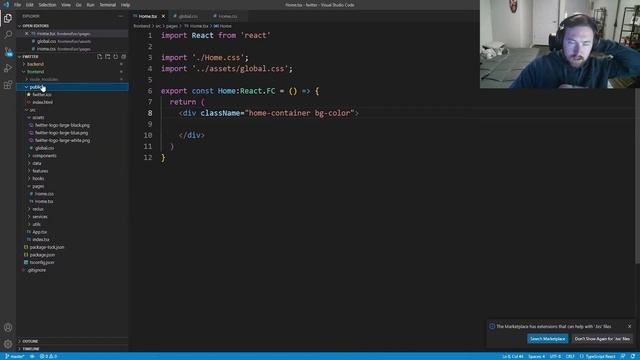Open the View menu
This screenshot has height=360, width=640.
click(x=66, y=5)
